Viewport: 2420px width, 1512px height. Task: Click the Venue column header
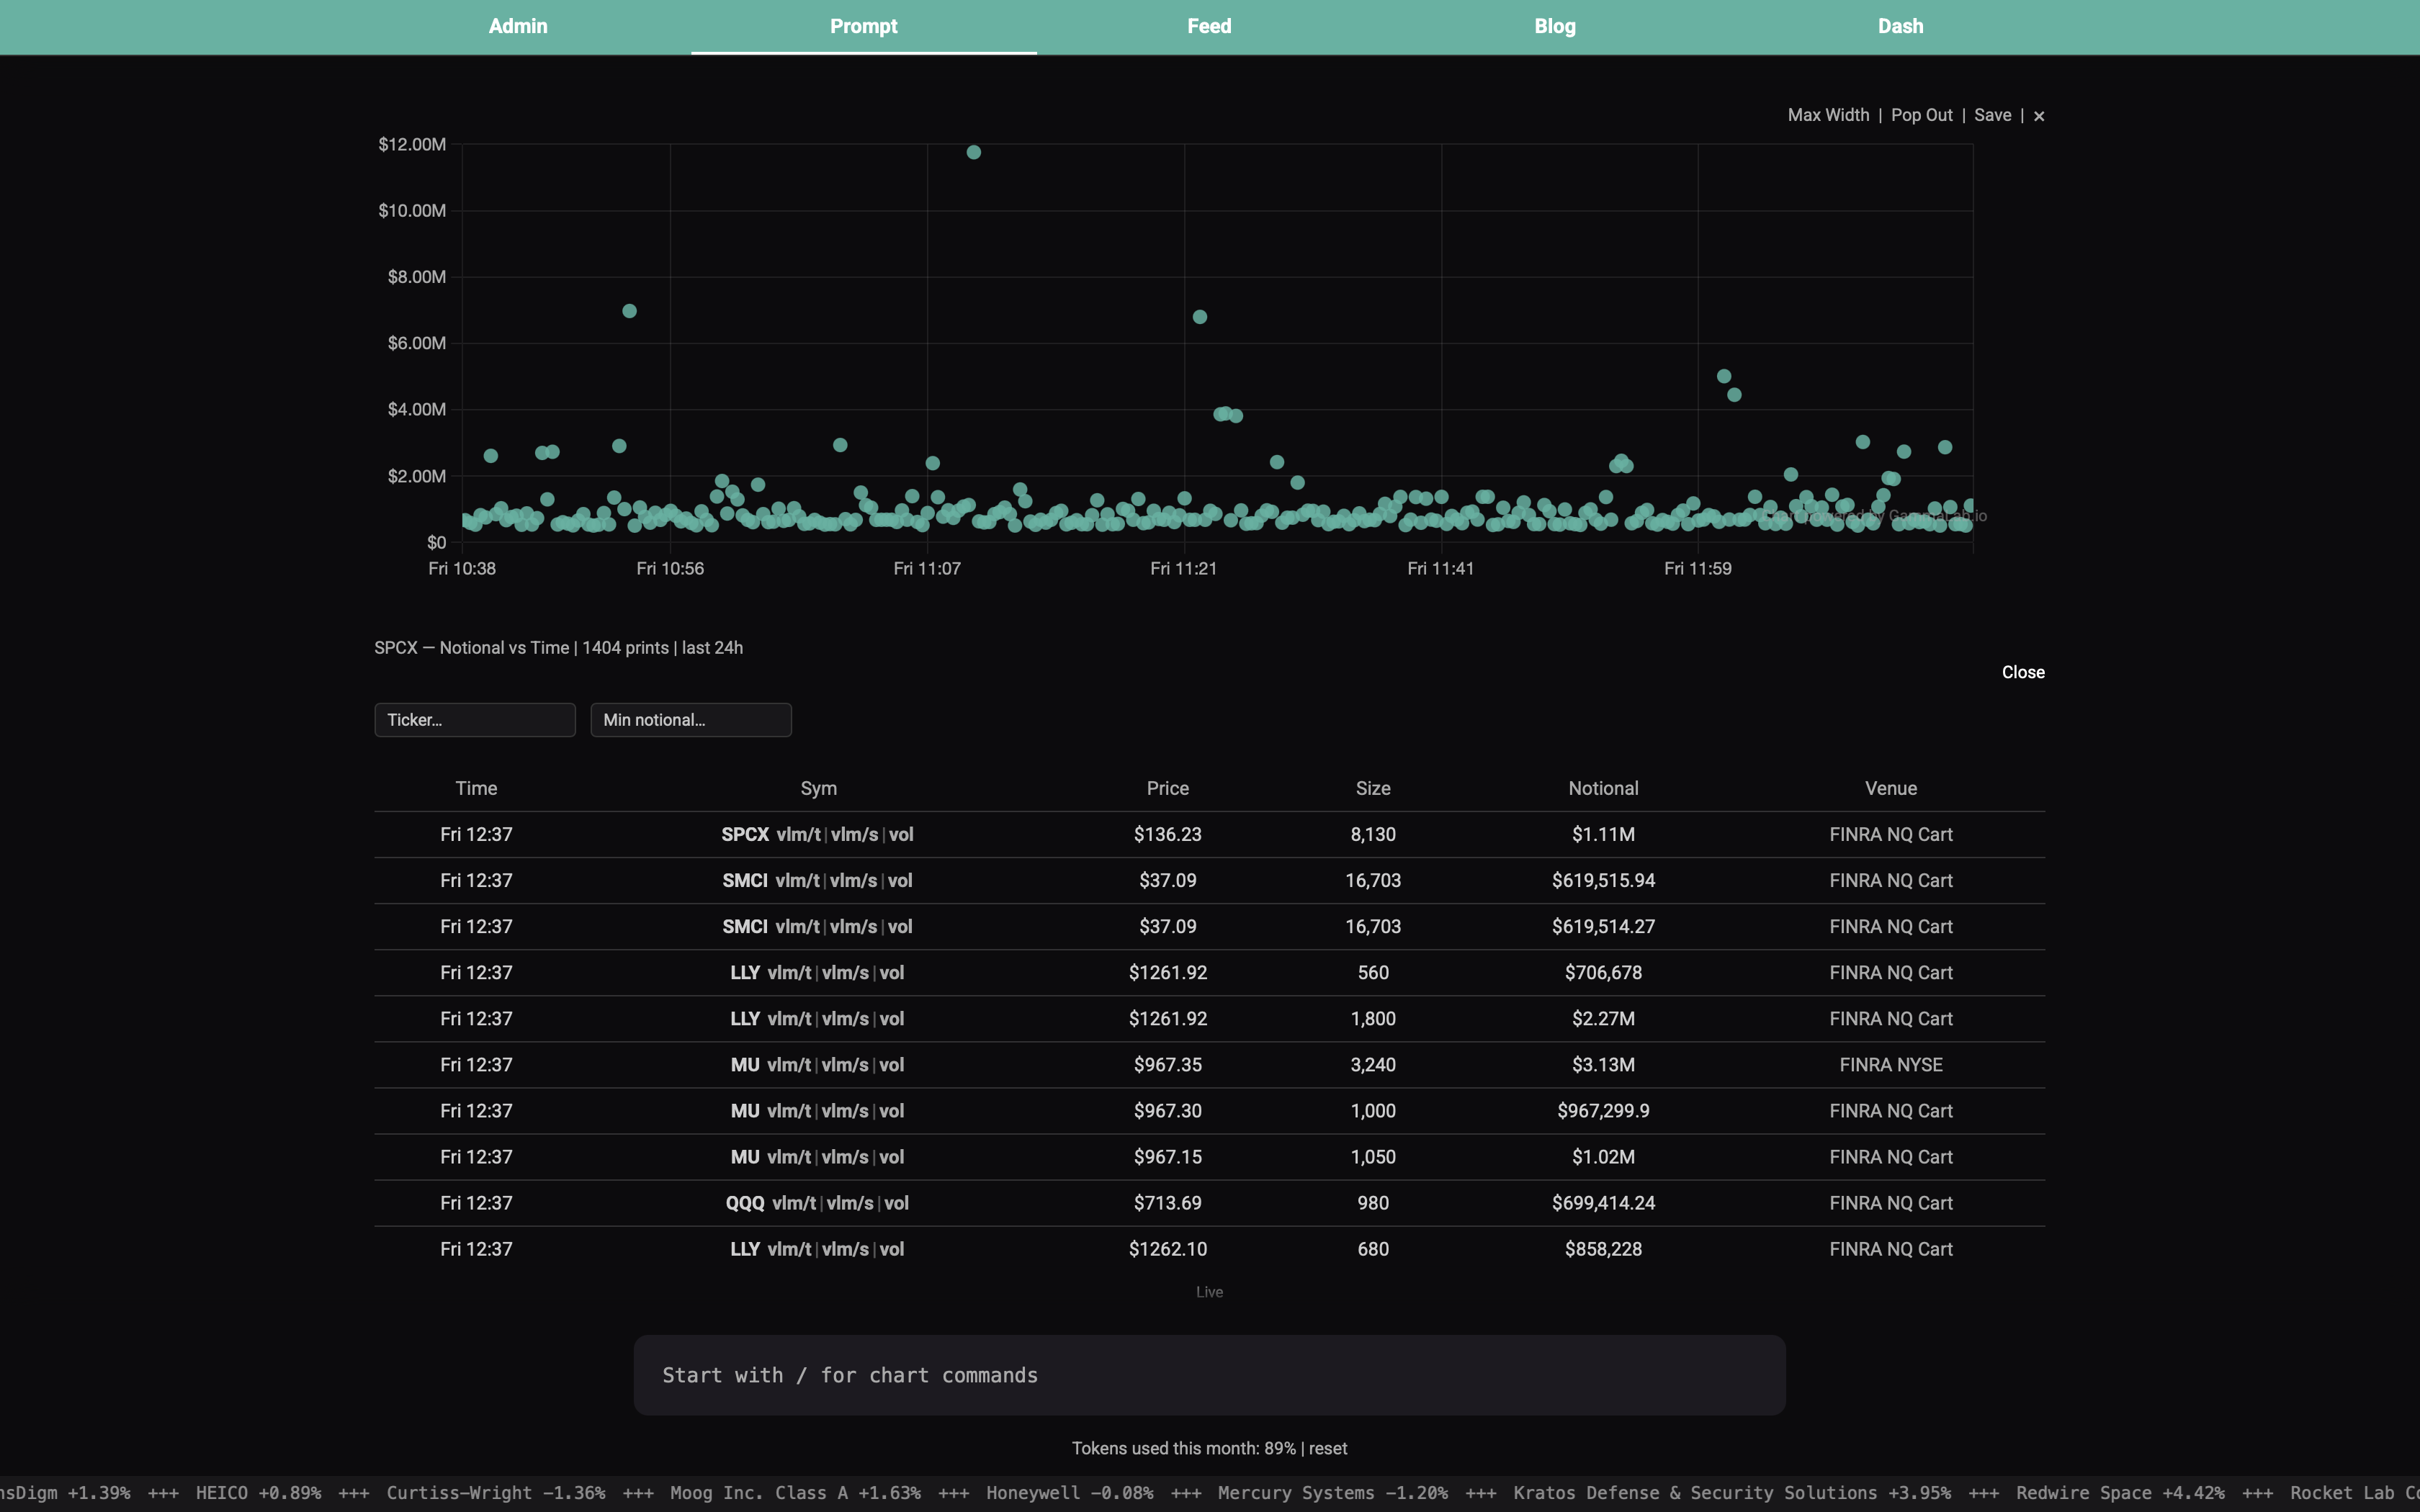point(1891,788)
